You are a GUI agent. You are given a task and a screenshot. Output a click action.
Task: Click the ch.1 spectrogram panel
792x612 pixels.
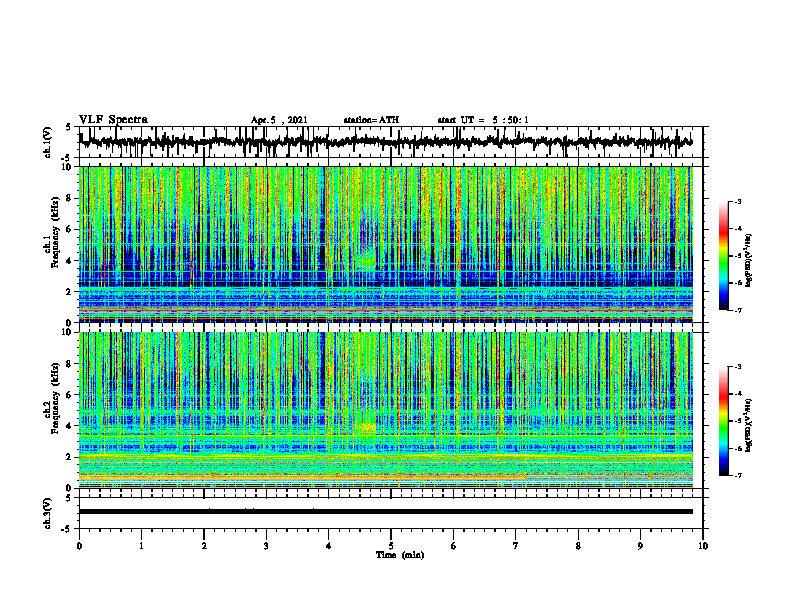(386, 244)
